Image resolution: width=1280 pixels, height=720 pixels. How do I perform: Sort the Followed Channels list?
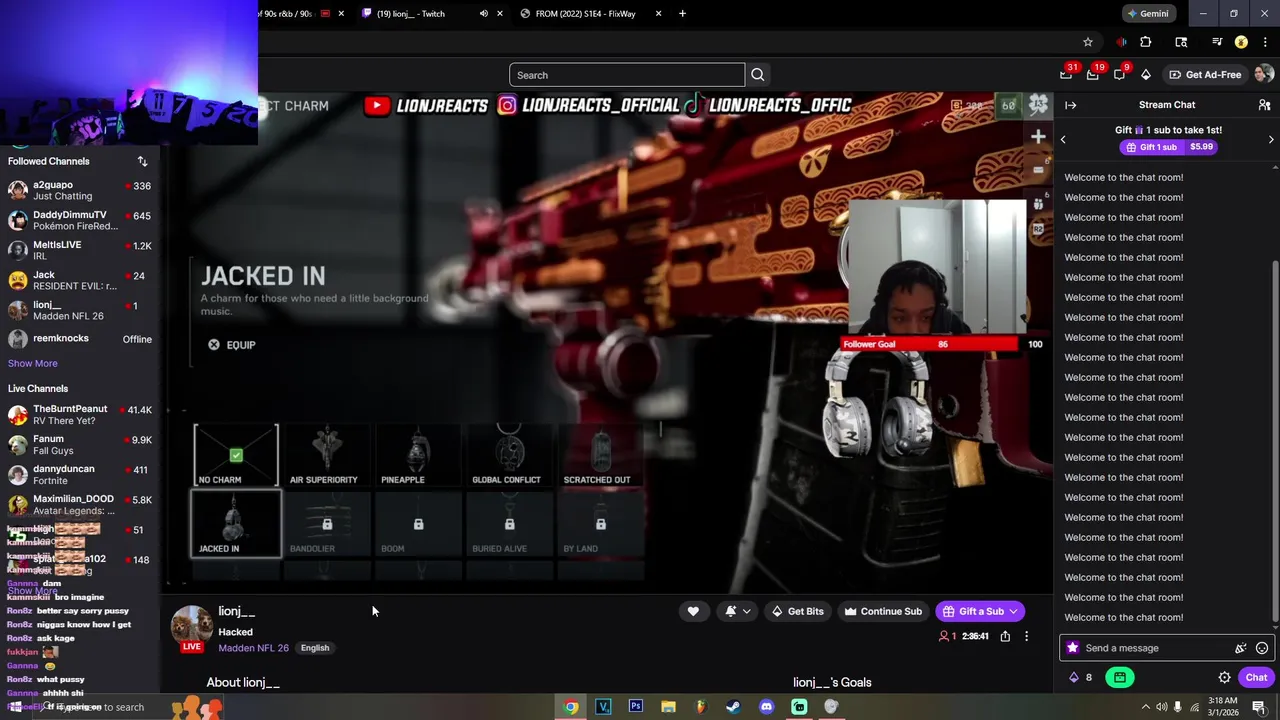[x=142, y=161]
